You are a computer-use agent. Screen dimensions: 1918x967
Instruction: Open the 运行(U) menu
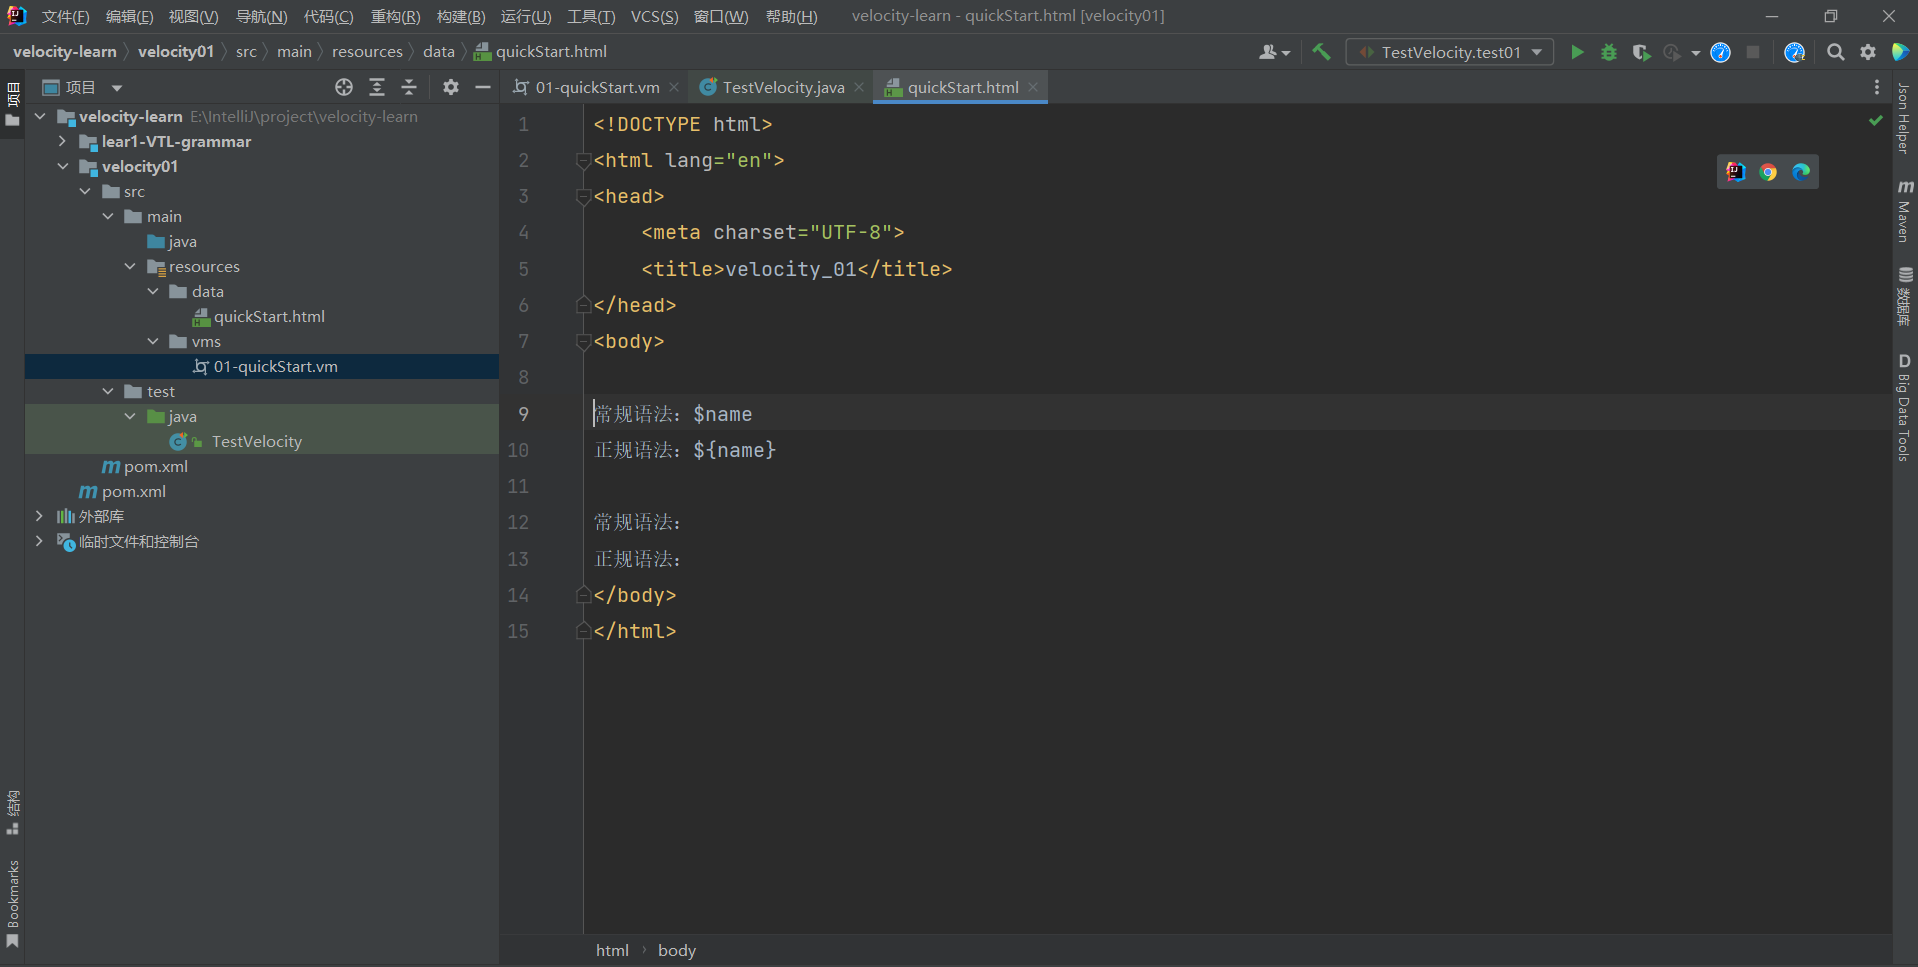[x=526, y=17]
